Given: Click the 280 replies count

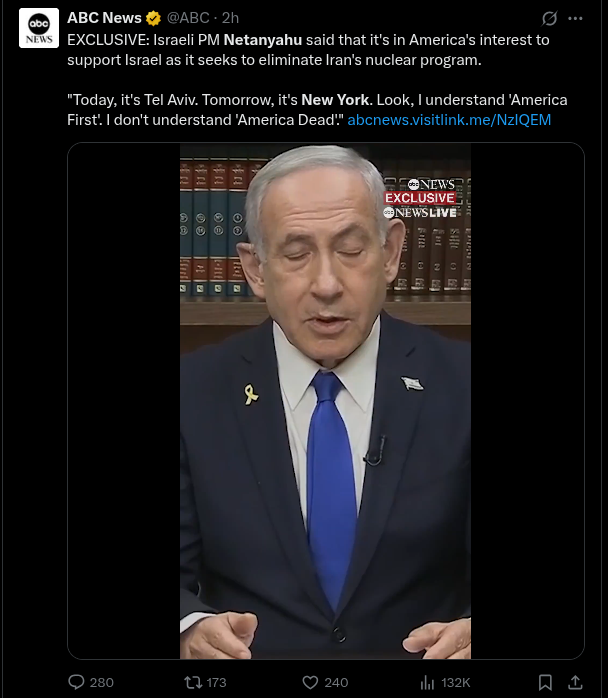Looking at the screenshot, I should (x=101, y=682).
